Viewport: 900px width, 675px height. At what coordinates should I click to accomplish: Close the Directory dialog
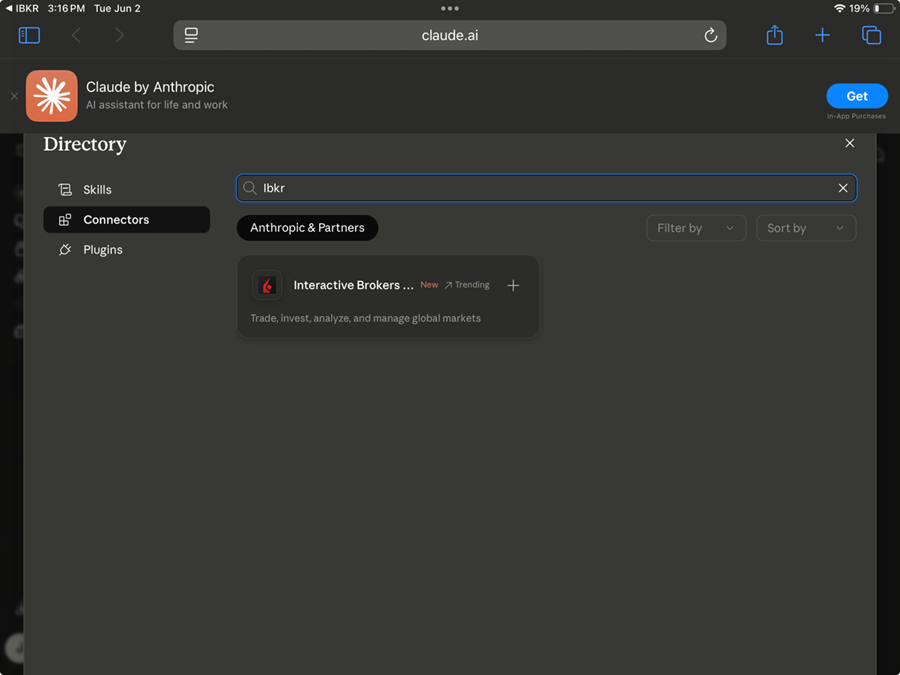coord(849,143)
